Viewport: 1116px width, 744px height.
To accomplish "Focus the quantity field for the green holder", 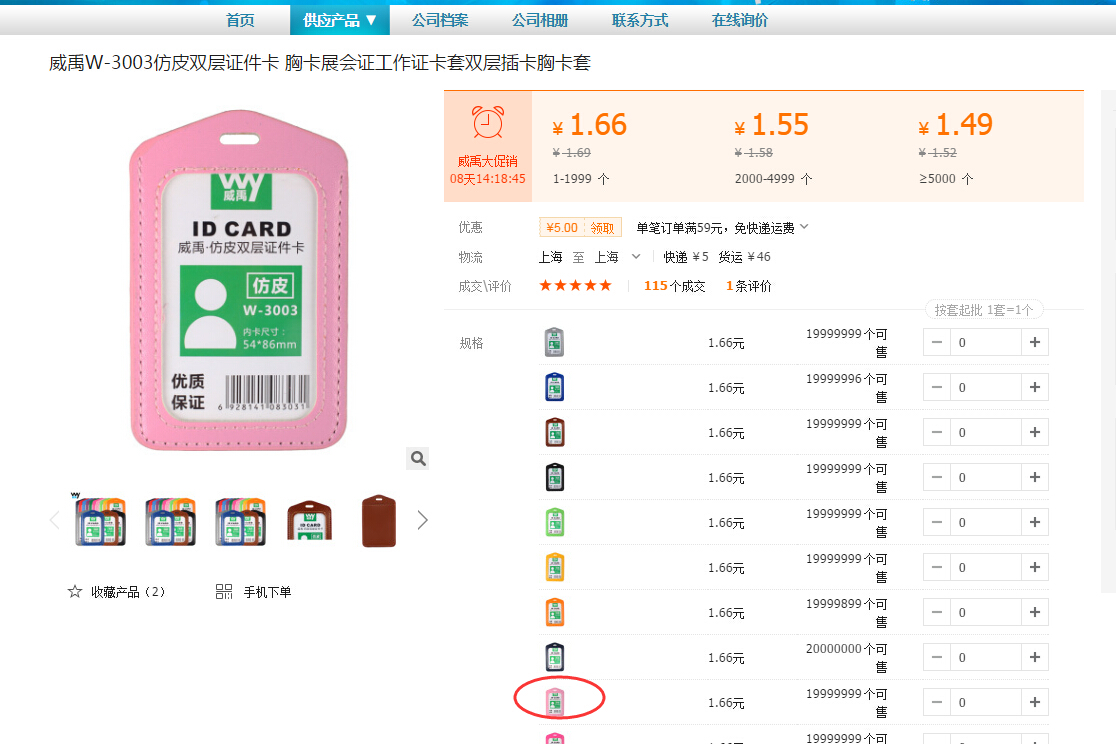I will (986, 522).
